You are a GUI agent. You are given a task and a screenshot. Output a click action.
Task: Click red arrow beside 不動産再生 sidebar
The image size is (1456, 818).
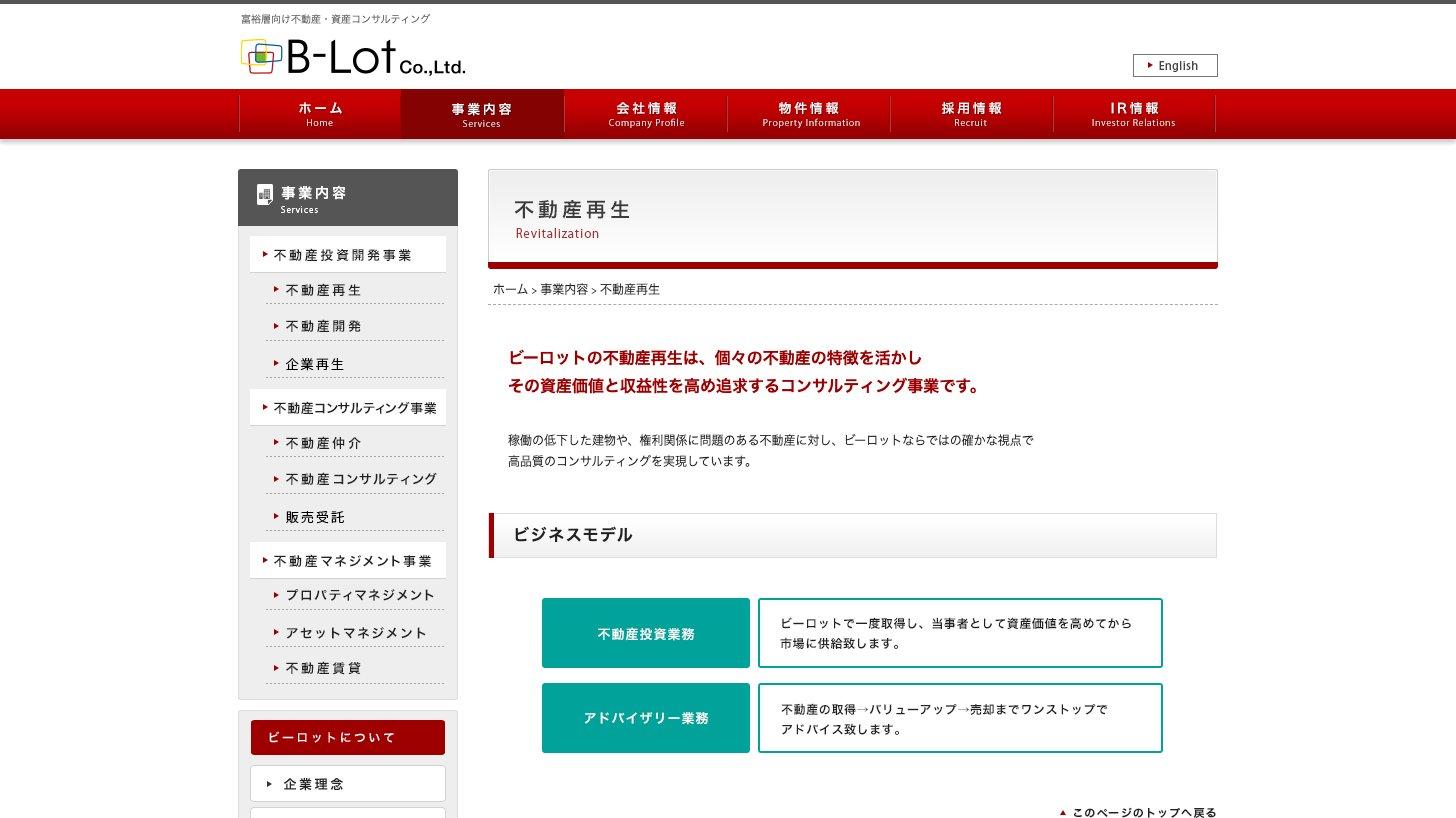[x=276, y=289]
